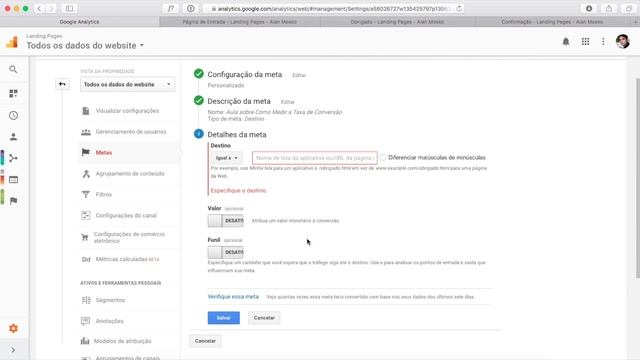Switch to 'Obrigado - Landing Pages' tab
Viewport: 640px width, 360px height.
397,22
